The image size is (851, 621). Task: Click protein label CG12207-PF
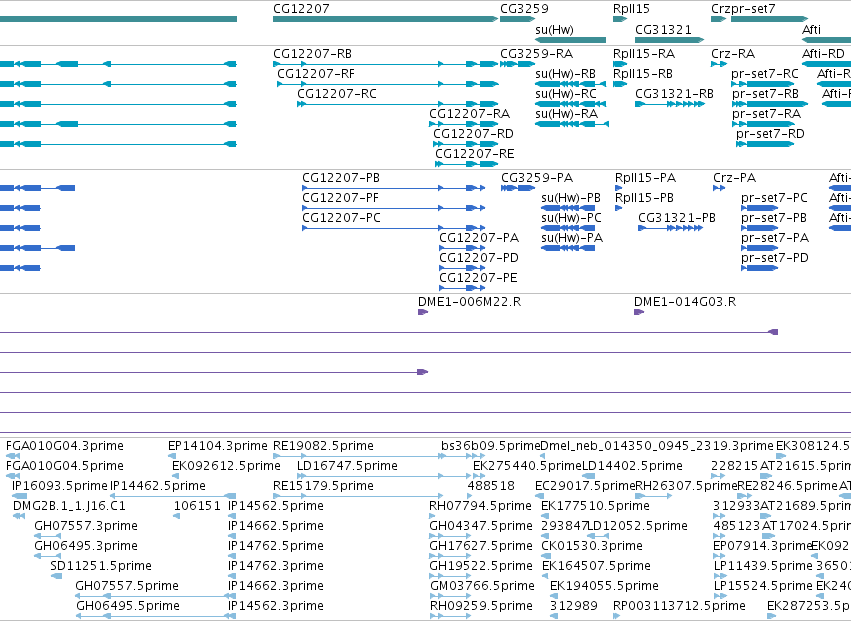coord(340,198)
